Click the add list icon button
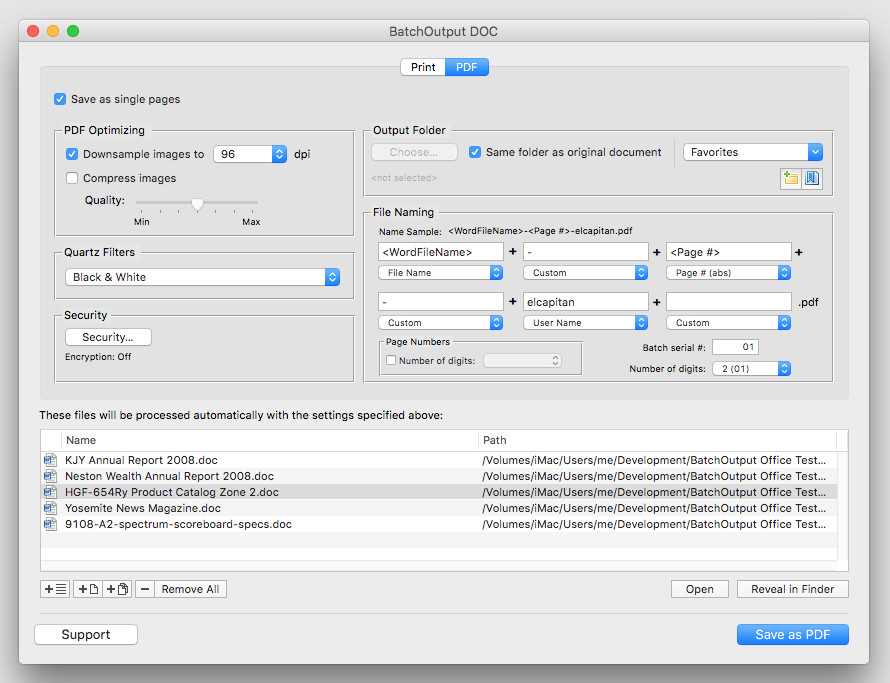 coord(55,589)
